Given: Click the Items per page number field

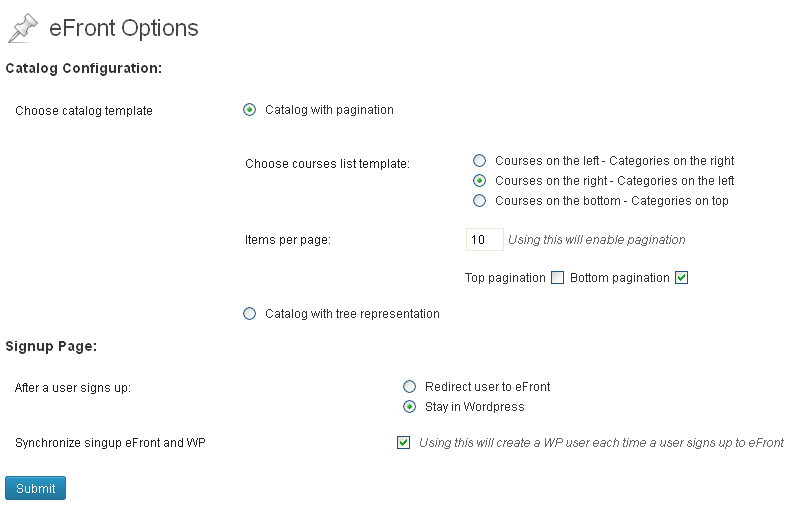Looking at the screenshot, I should [x=485, y=240].
